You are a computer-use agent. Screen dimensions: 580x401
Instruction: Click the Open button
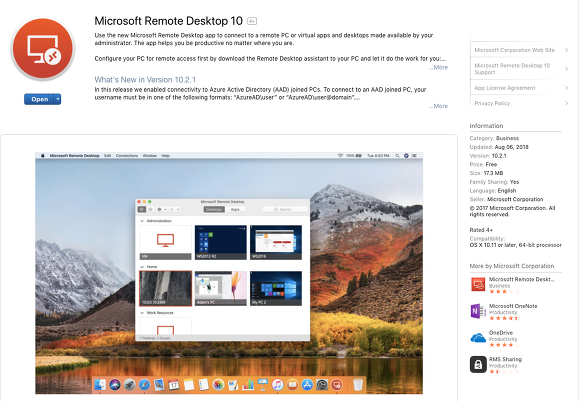pos(39,99)
